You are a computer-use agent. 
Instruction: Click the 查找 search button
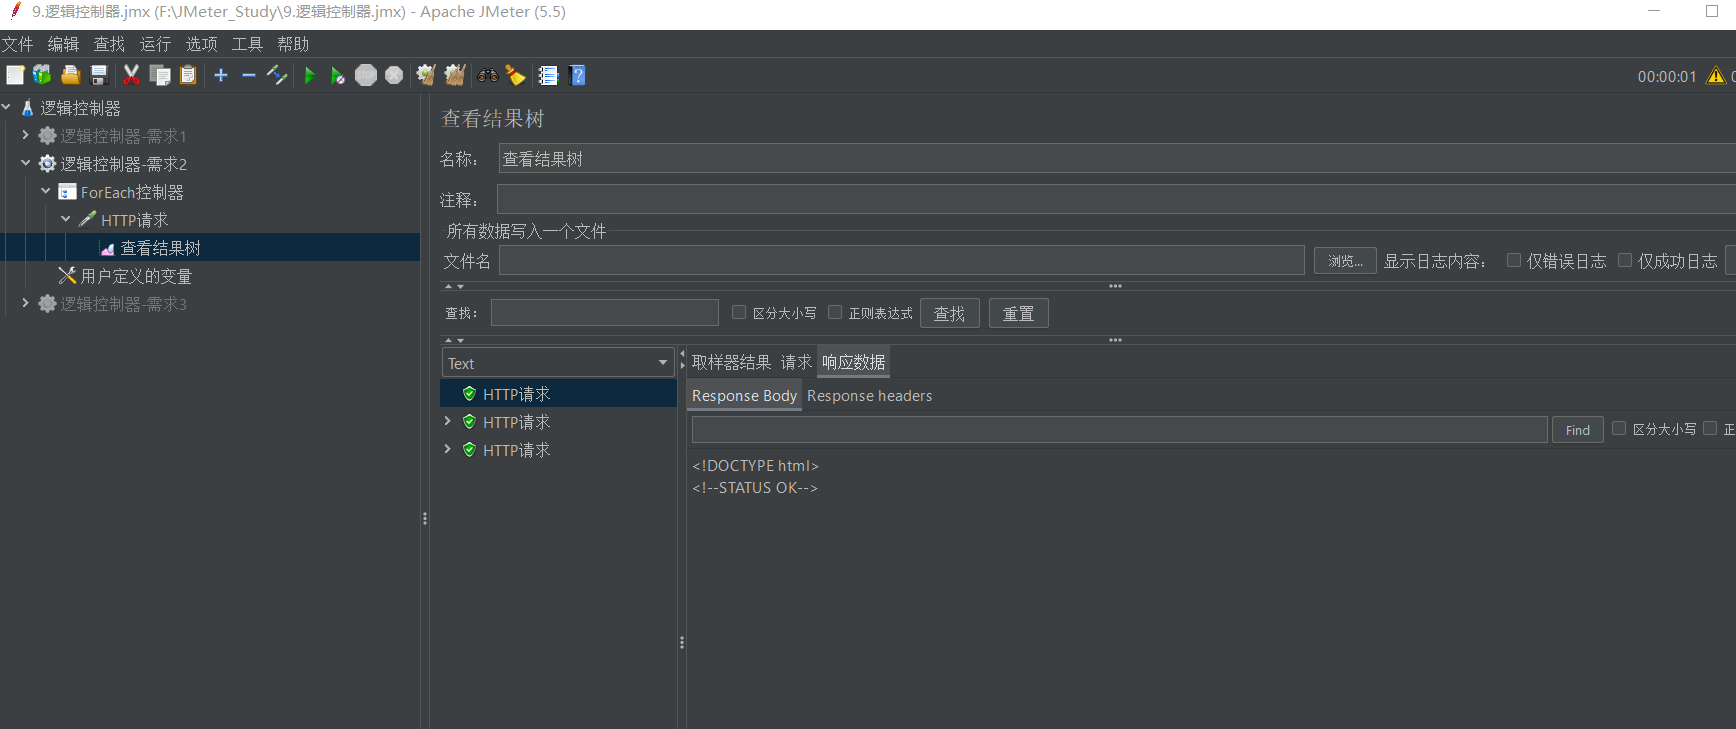pos(949,314)
